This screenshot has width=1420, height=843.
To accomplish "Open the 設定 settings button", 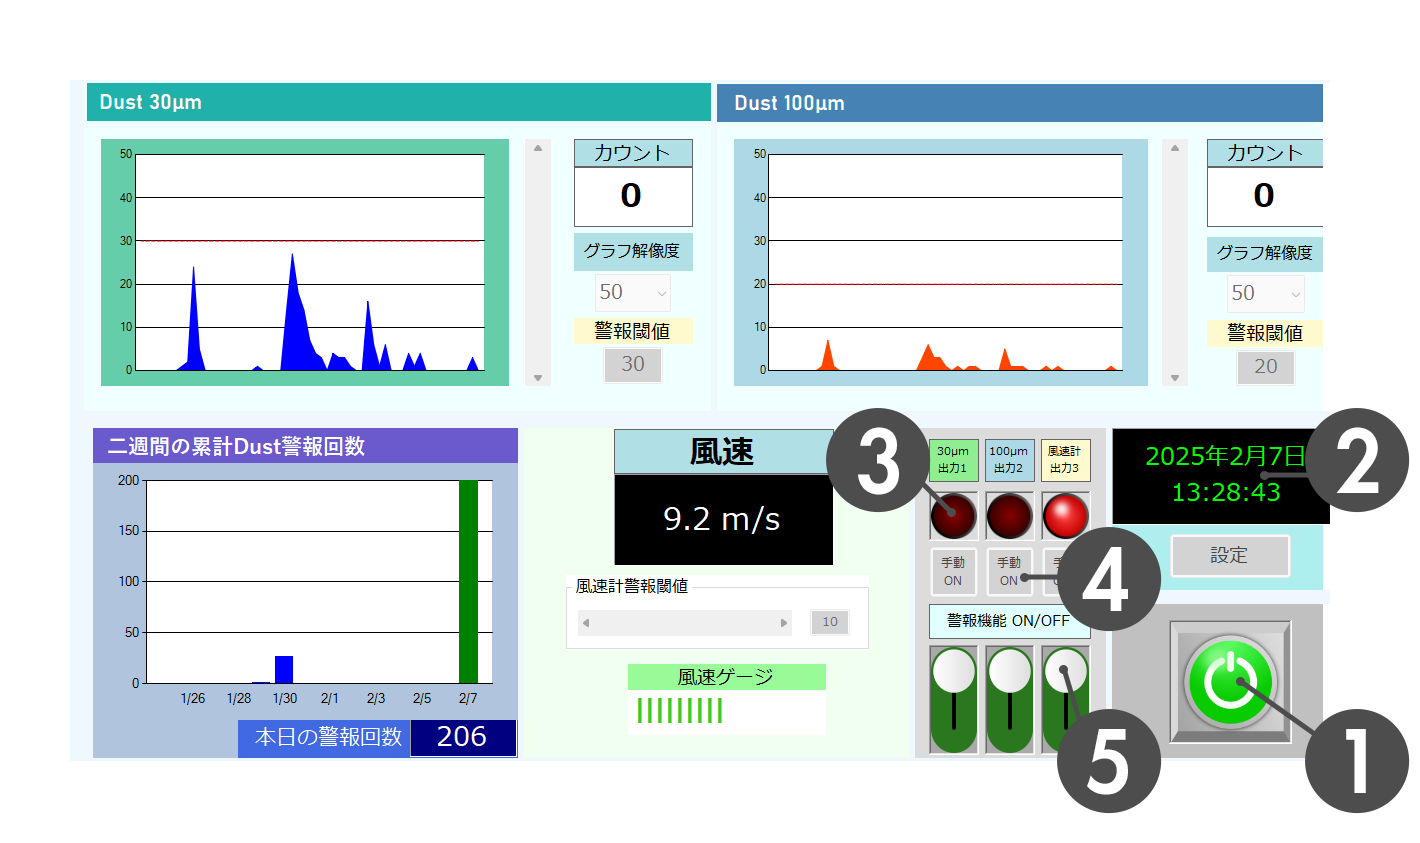I will tap(1229, 556).
